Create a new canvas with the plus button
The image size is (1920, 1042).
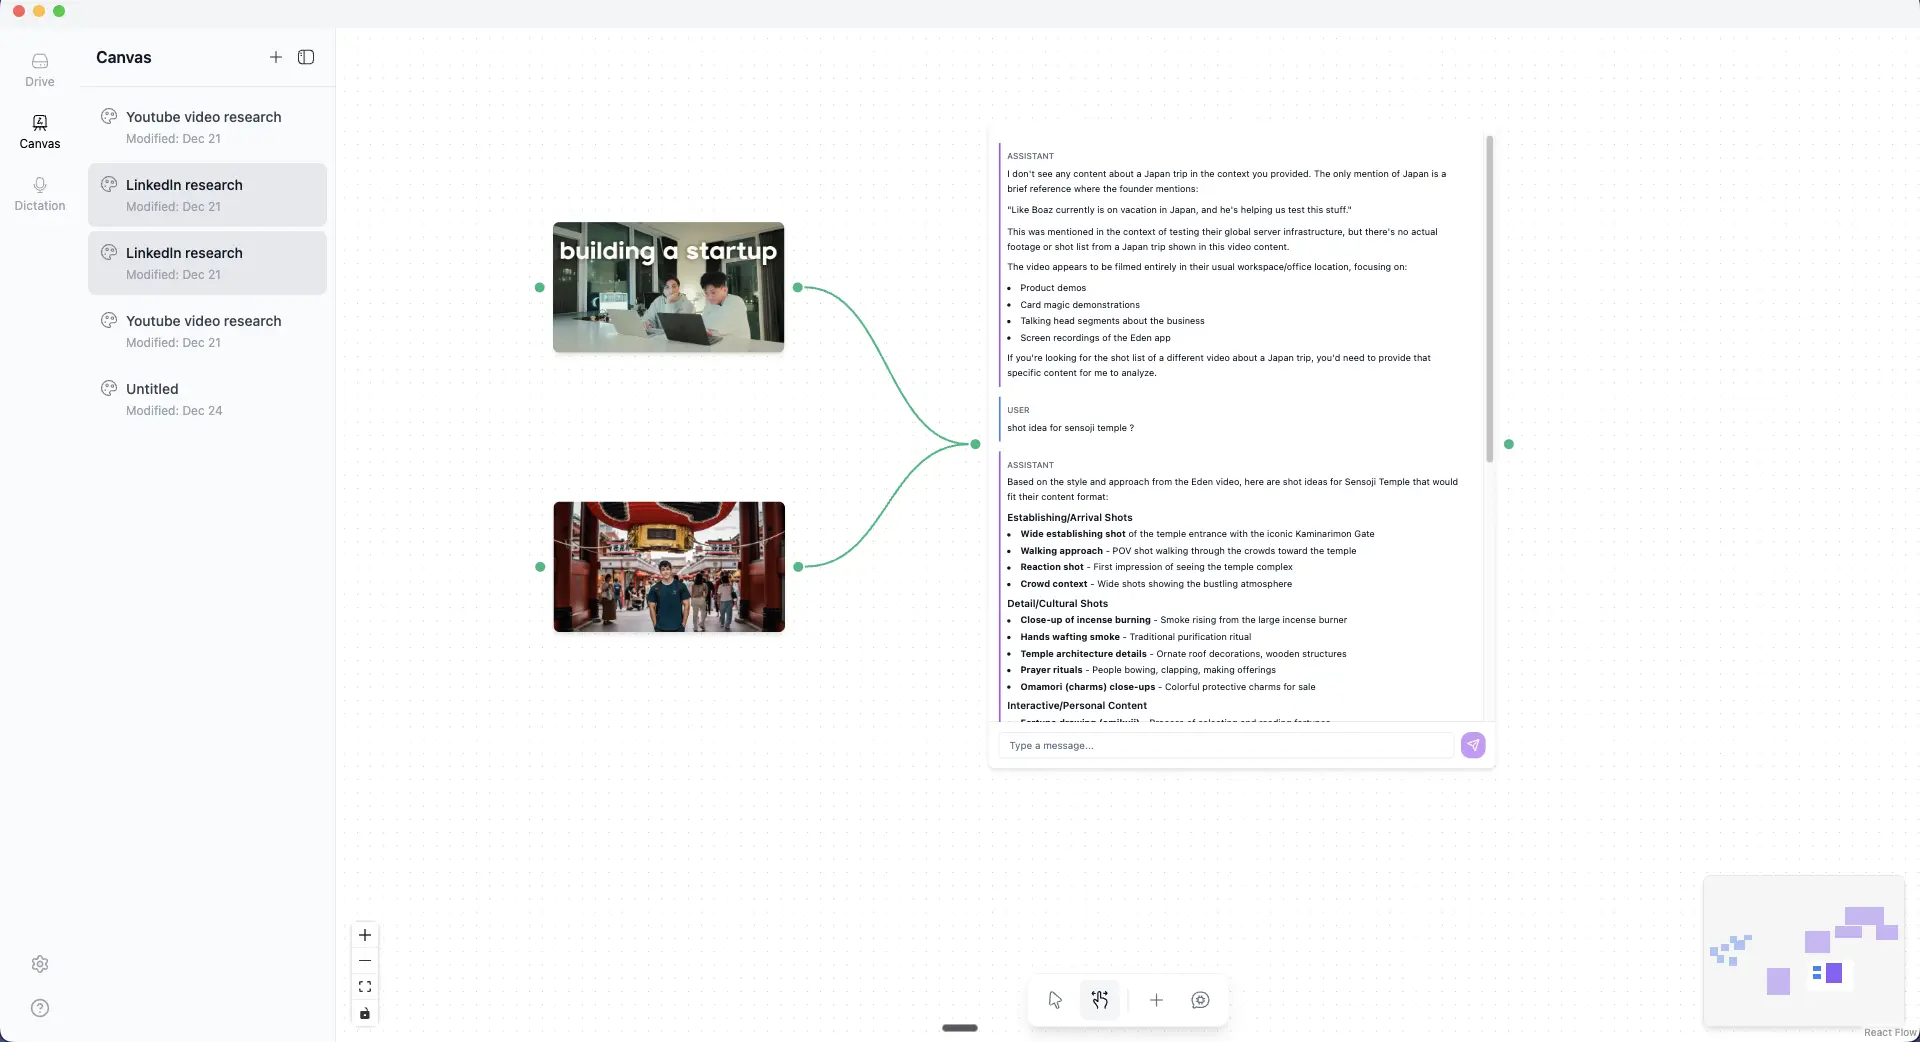coord(275,57)
